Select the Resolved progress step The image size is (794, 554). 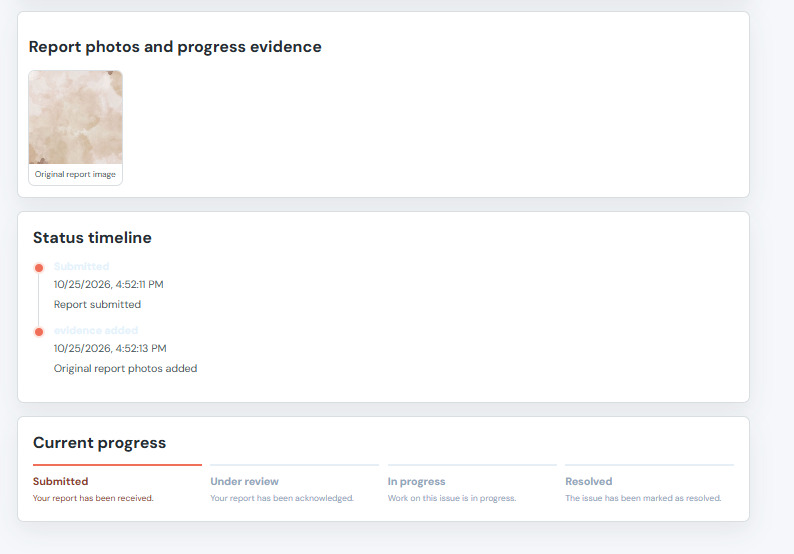(650, 484)
